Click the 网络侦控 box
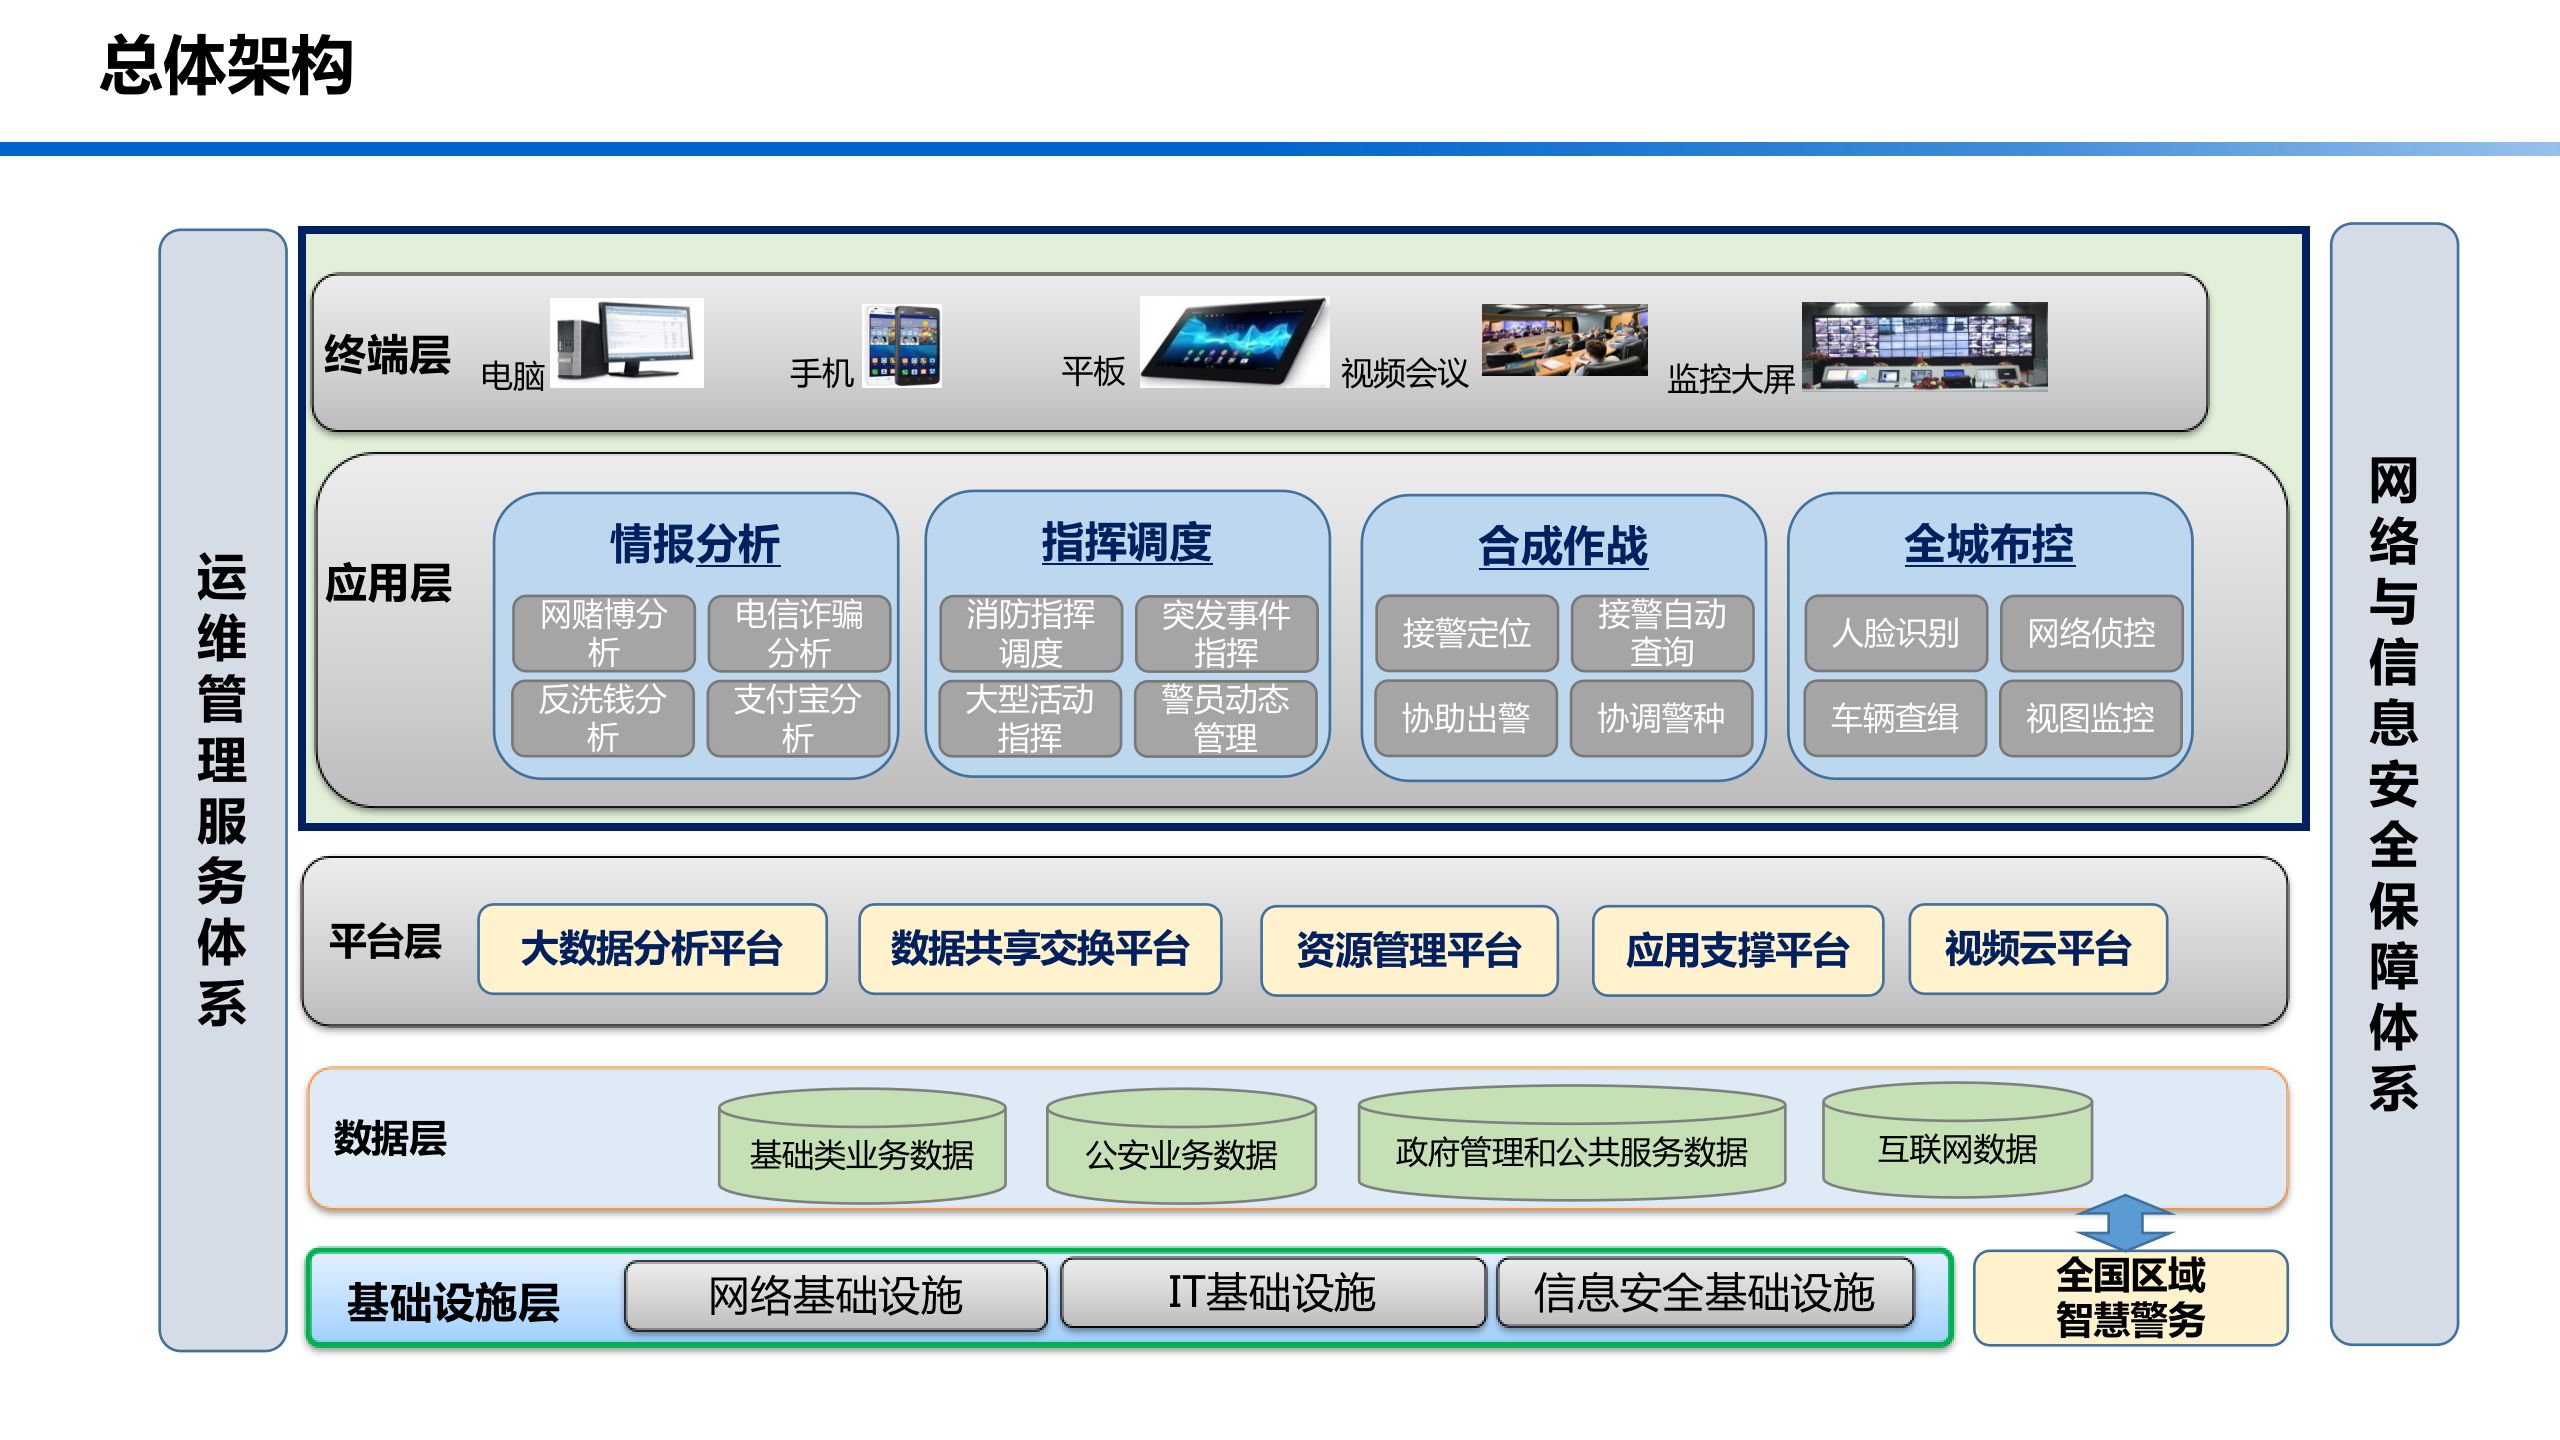 click(2091, 633)
